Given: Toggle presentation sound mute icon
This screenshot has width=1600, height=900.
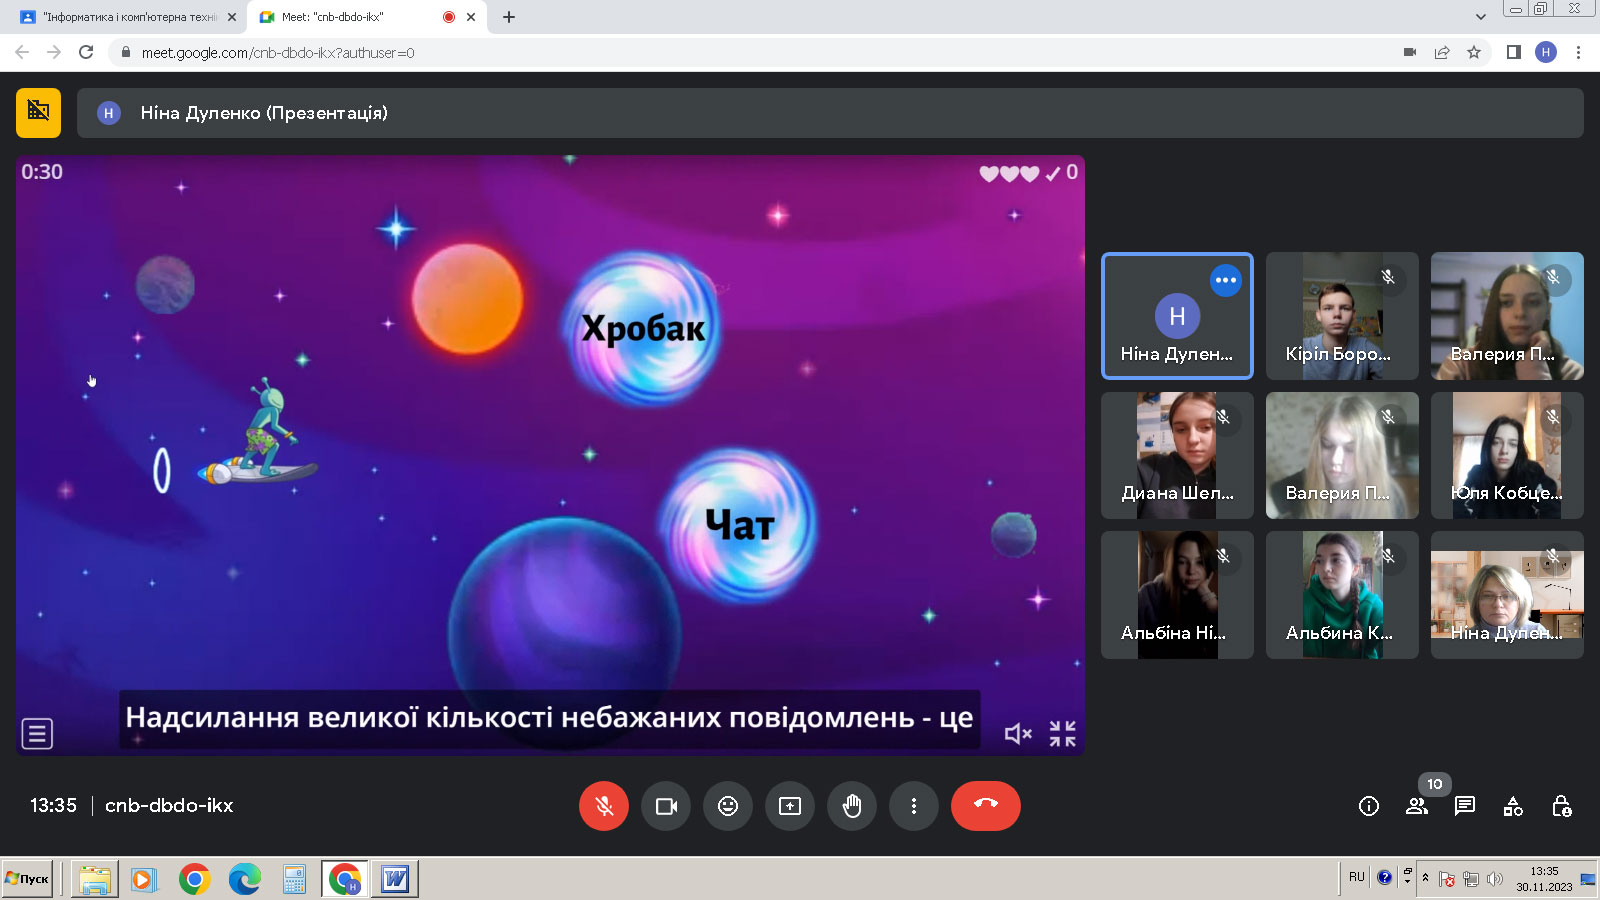Looking at the screenshot, I should 1017,734.
